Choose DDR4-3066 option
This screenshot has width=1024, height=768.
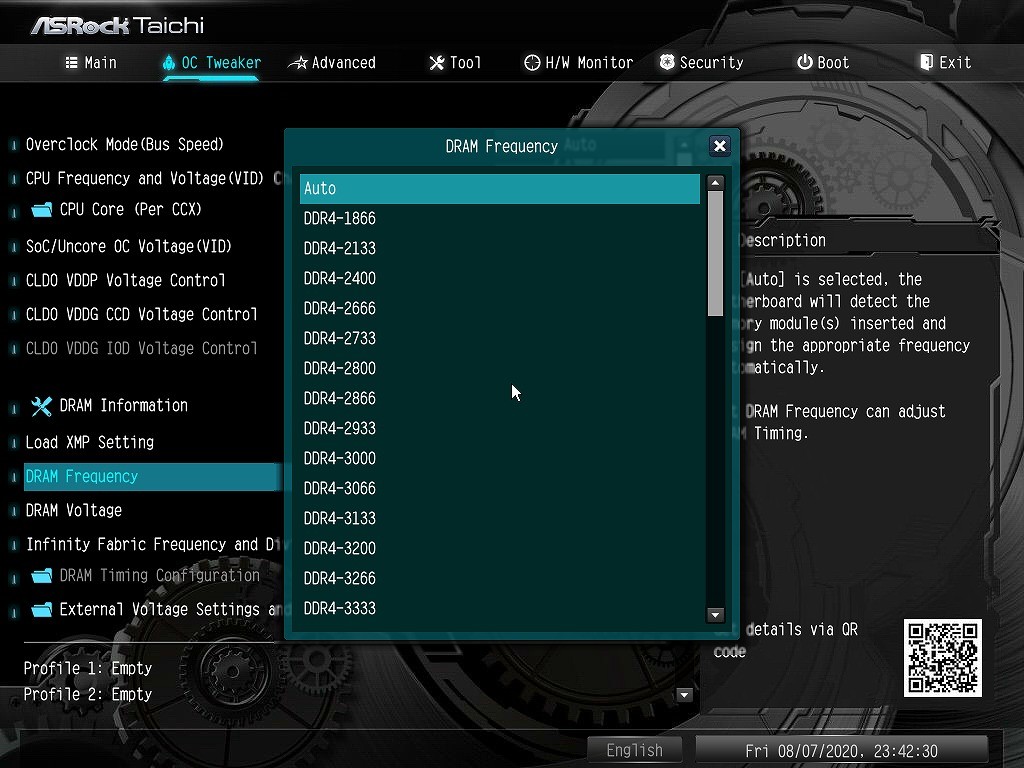tap(500, 488)
